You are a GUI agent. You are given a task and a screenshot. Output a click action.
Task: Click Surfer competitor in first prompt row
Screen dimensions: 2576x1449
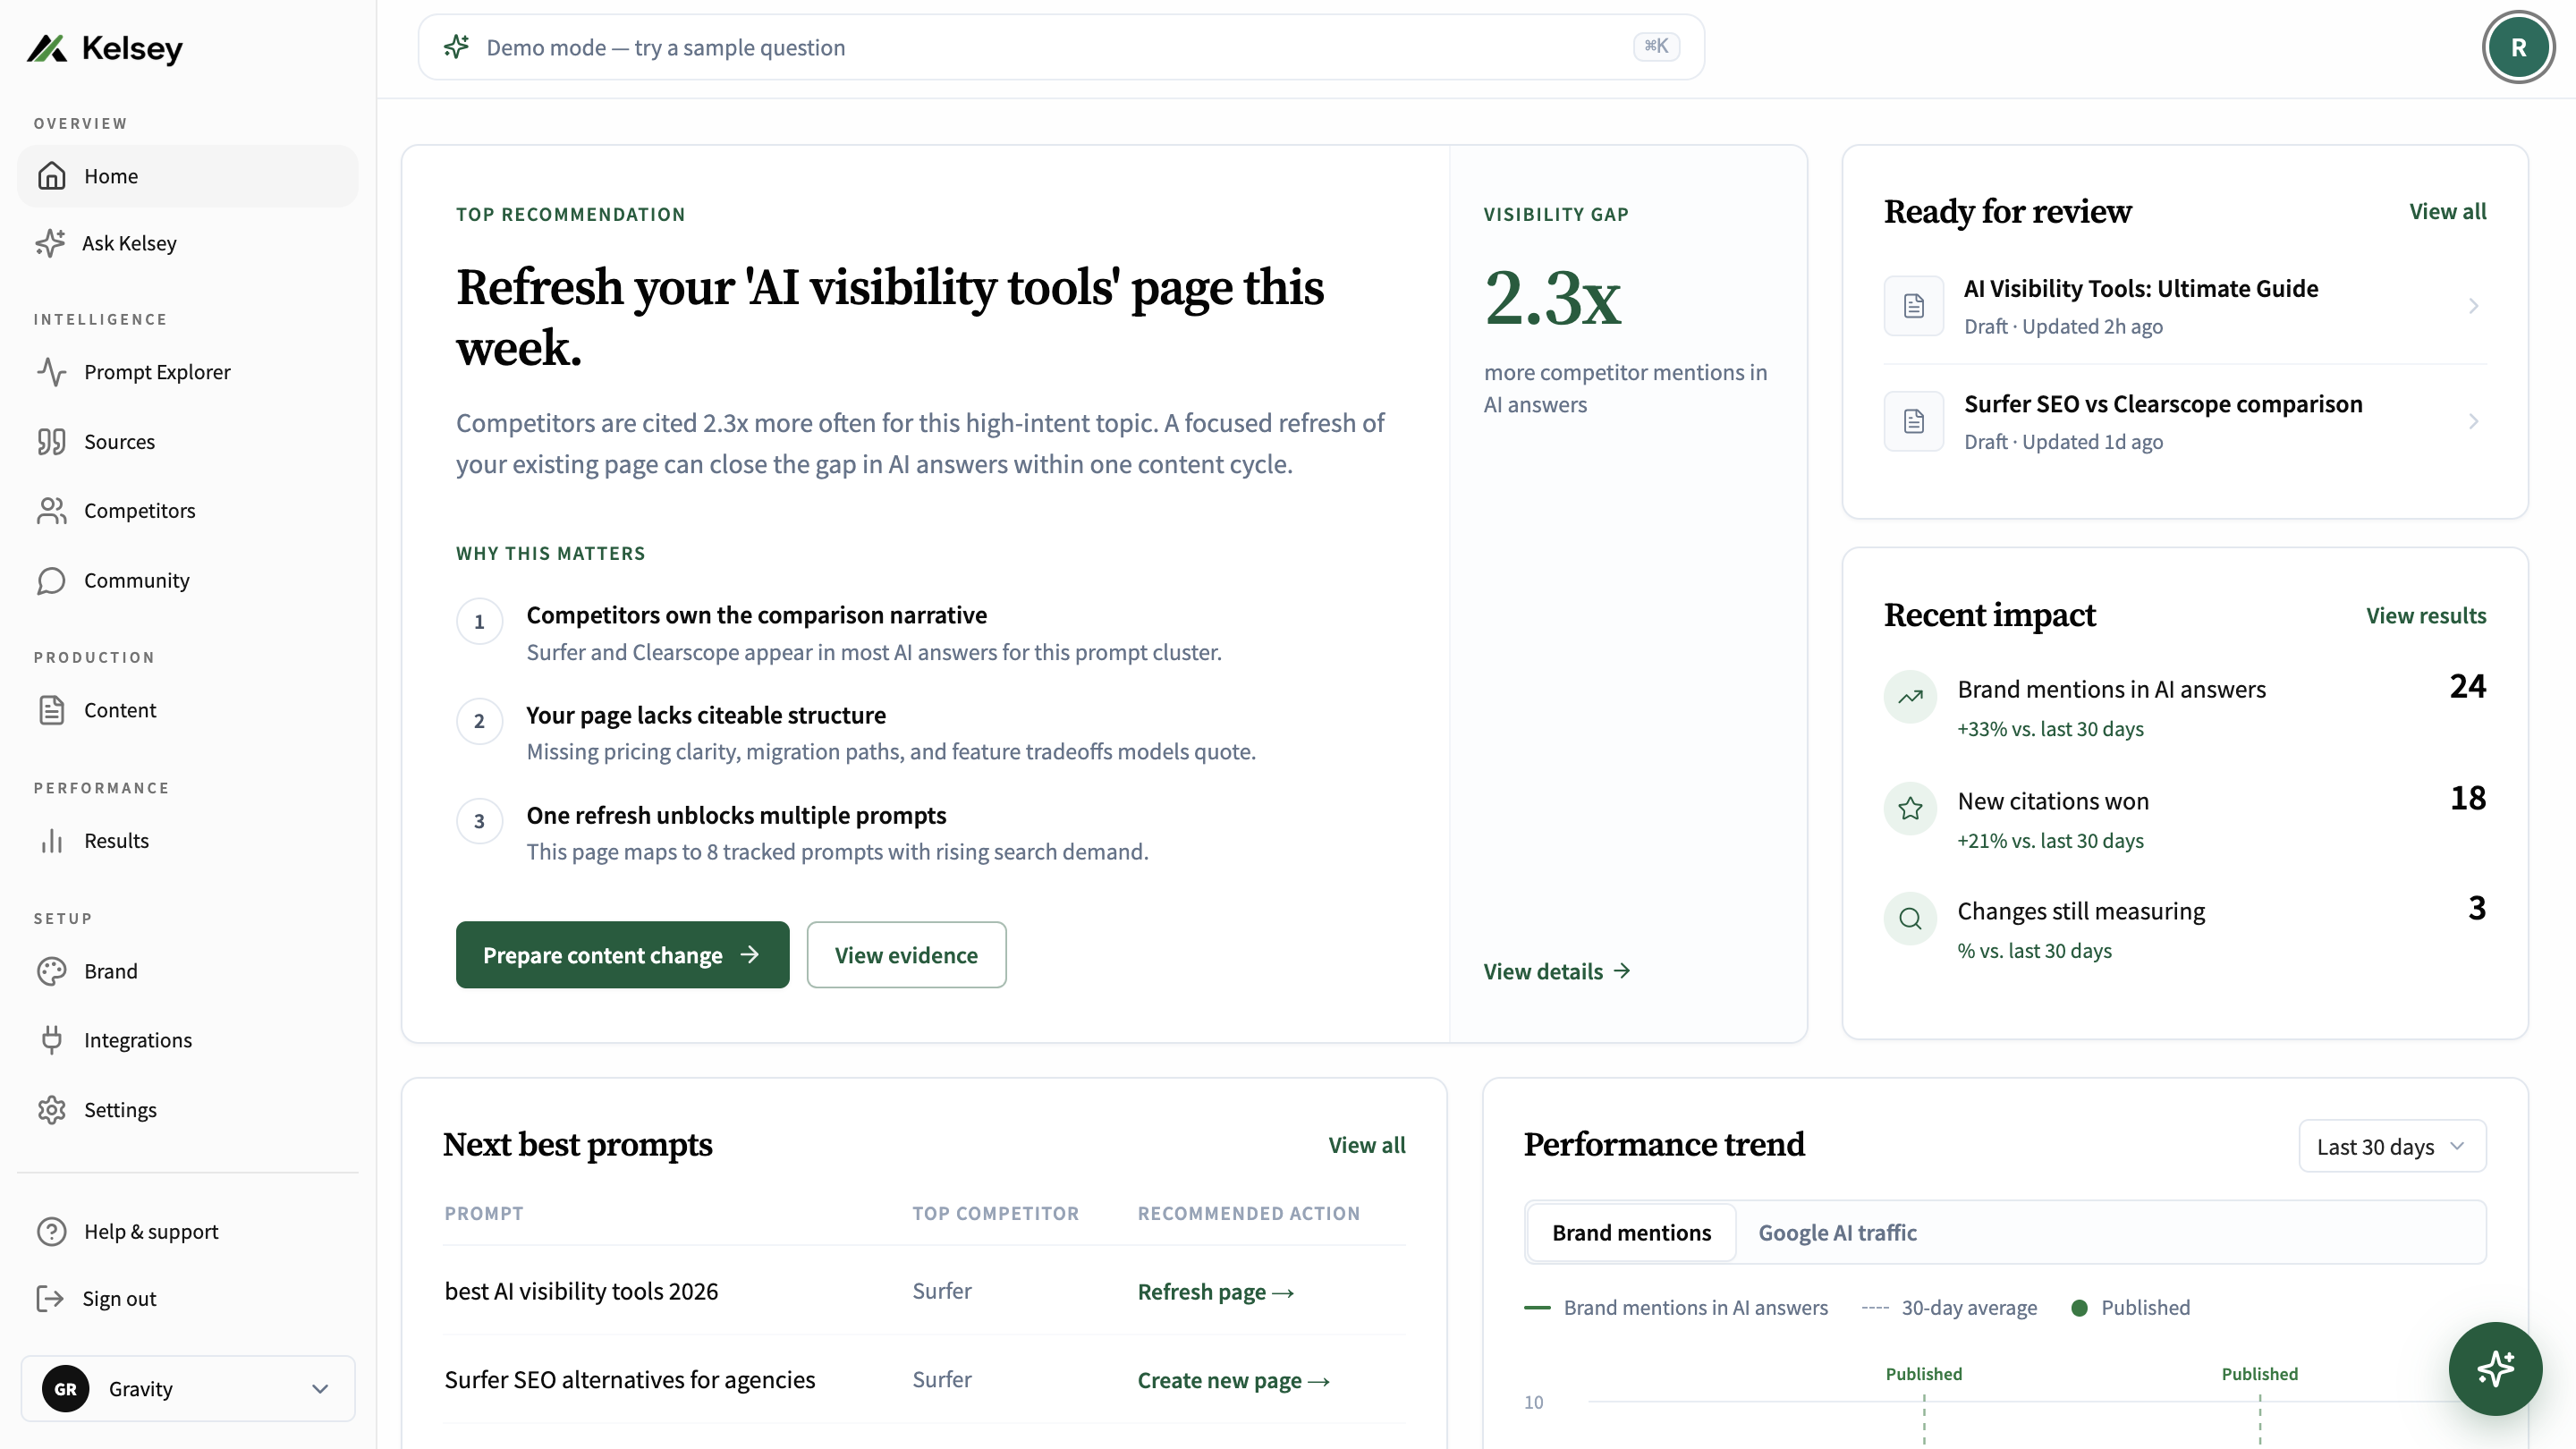[942, 1291]
